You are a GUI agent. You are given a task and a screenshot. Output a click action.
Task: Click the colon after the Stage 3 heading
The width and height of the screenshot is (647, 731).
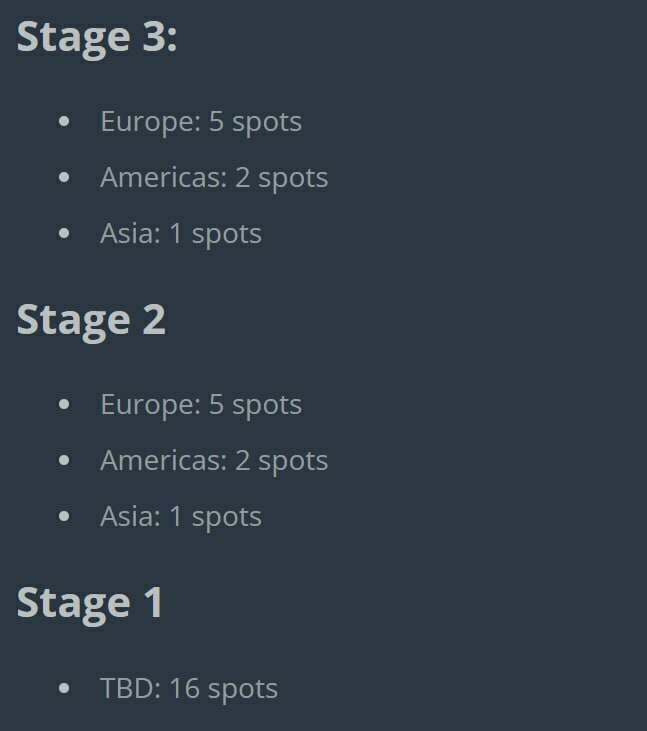coord(172,40)
